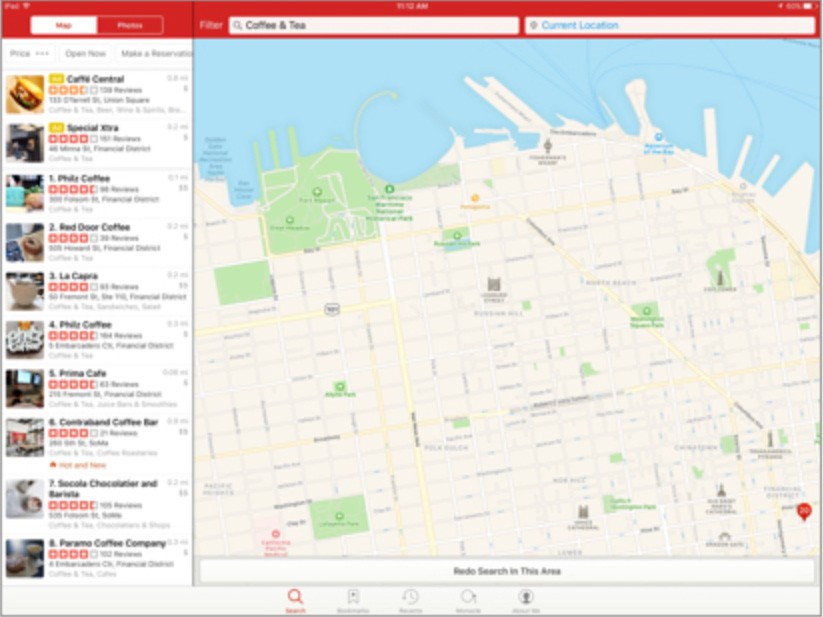Toggle the Make a Reservation filter
The width and height of the screenshot is (823, 617).
coord(154,54)
